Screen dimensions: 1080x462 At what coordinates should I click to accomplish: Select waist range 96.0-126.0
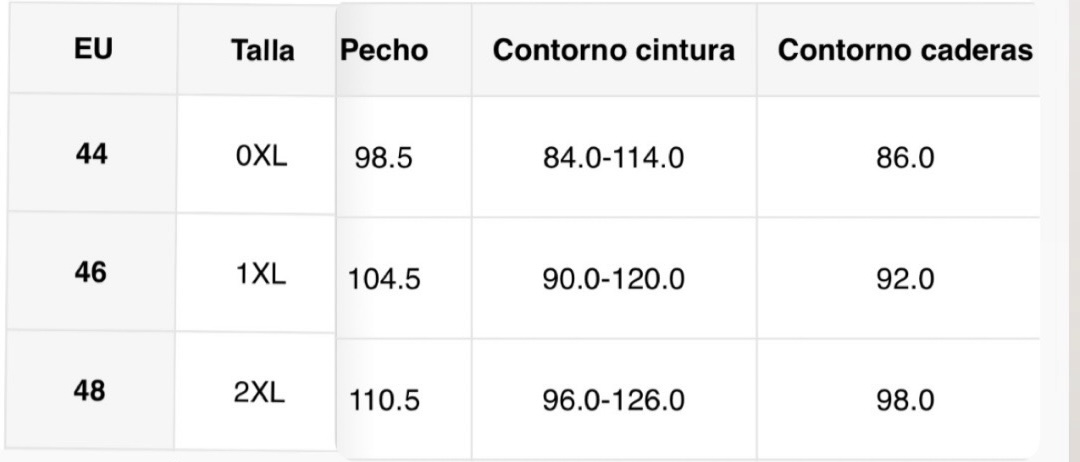pos(613,401)
